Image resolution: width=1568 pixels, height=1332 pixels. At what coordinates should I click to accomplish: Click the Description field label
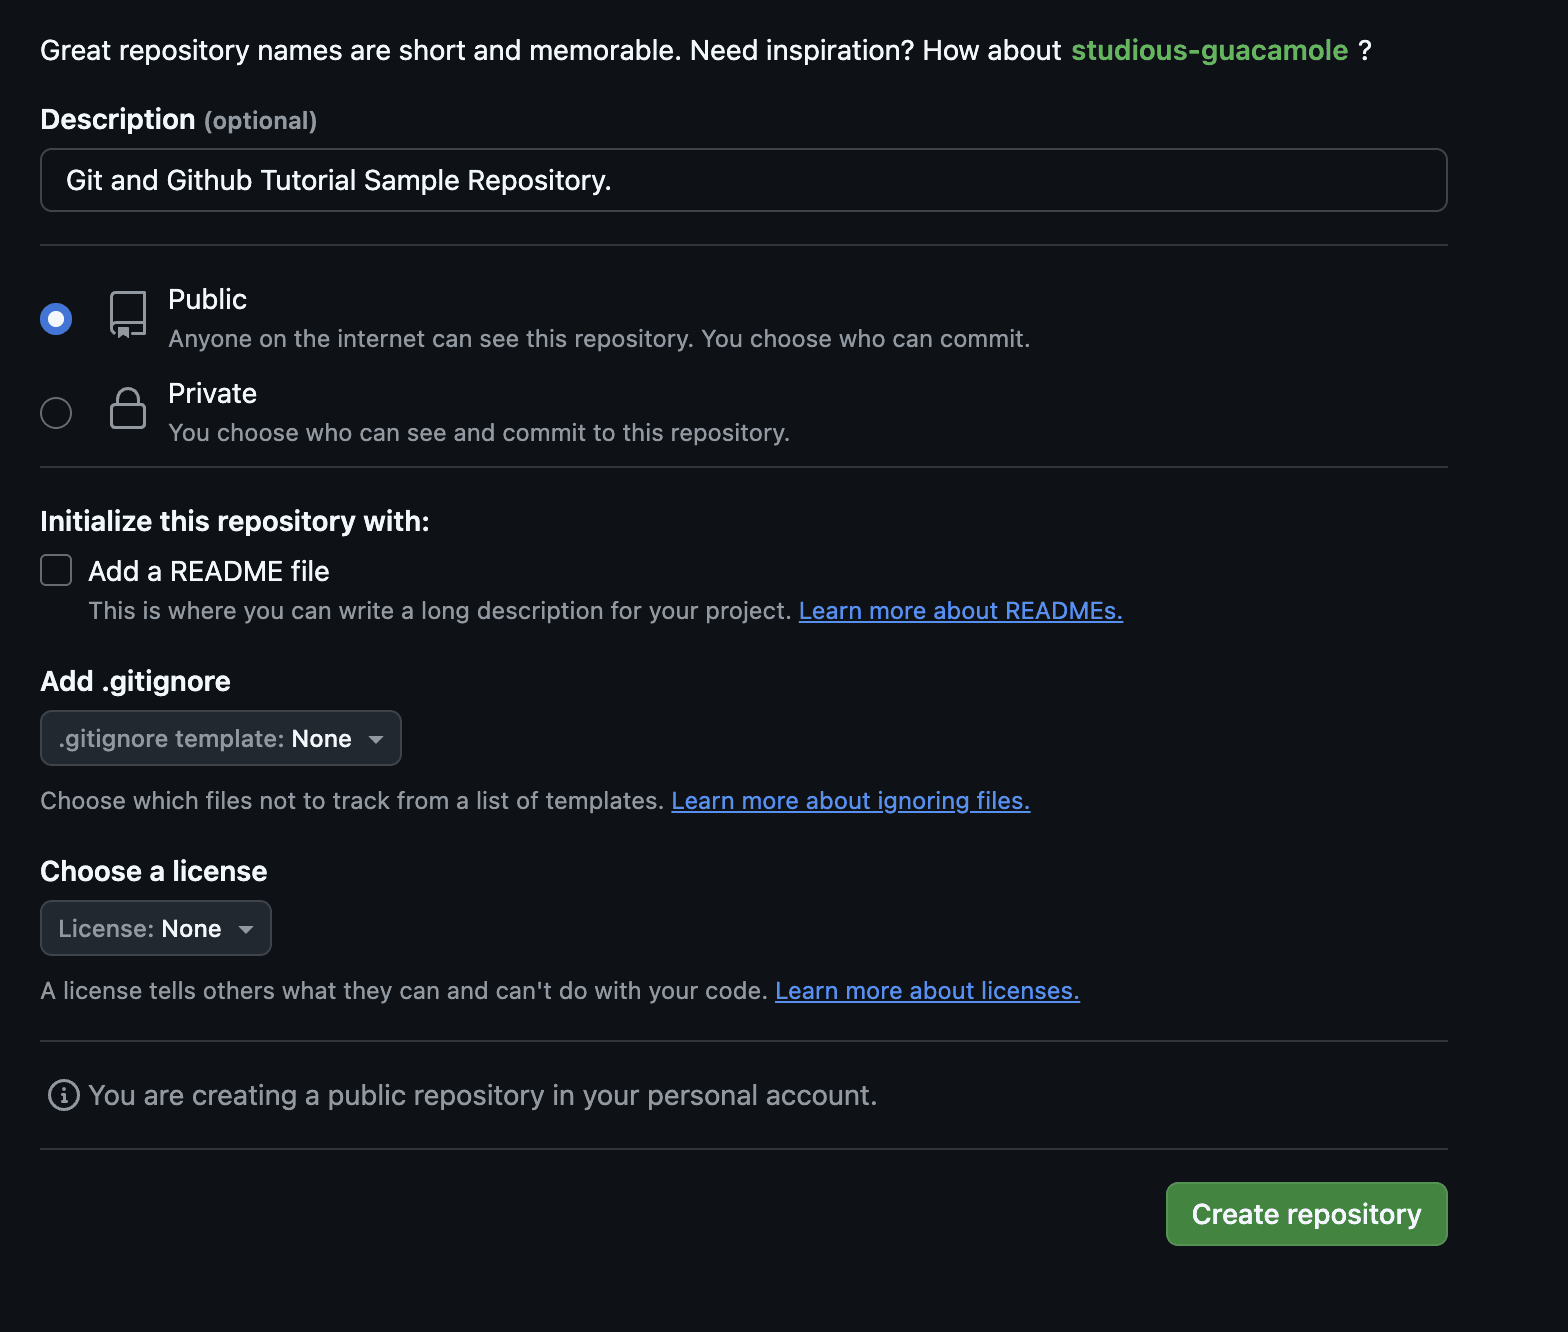coord(118,119)
